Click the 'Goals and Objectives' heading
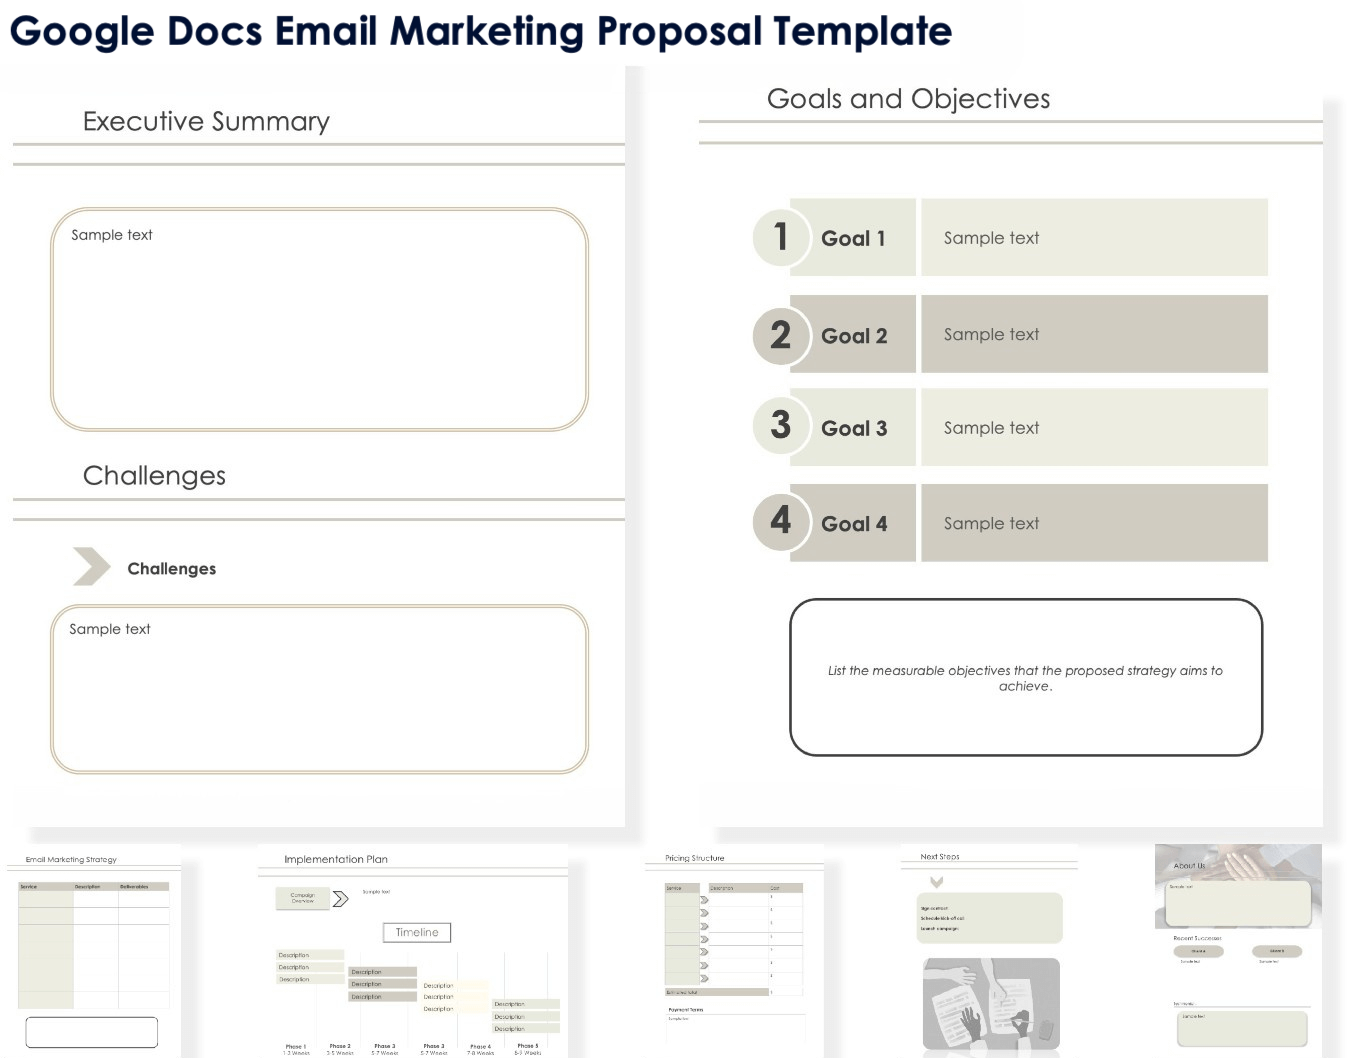Image resolution: width=1356 pixels, height=1058 pixels. [x=909, y=99]
